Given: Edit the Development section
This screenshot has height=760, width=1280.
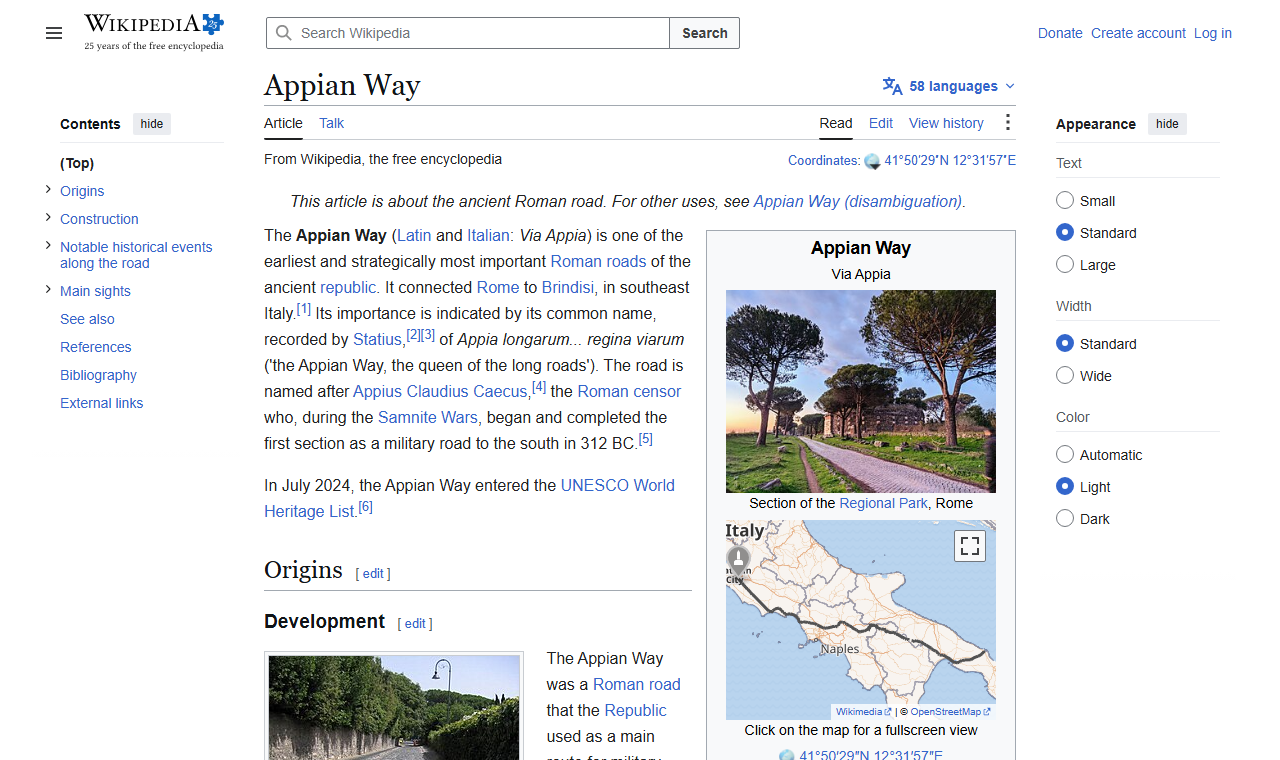Looking at the screenshot, I should pos(415,623).
